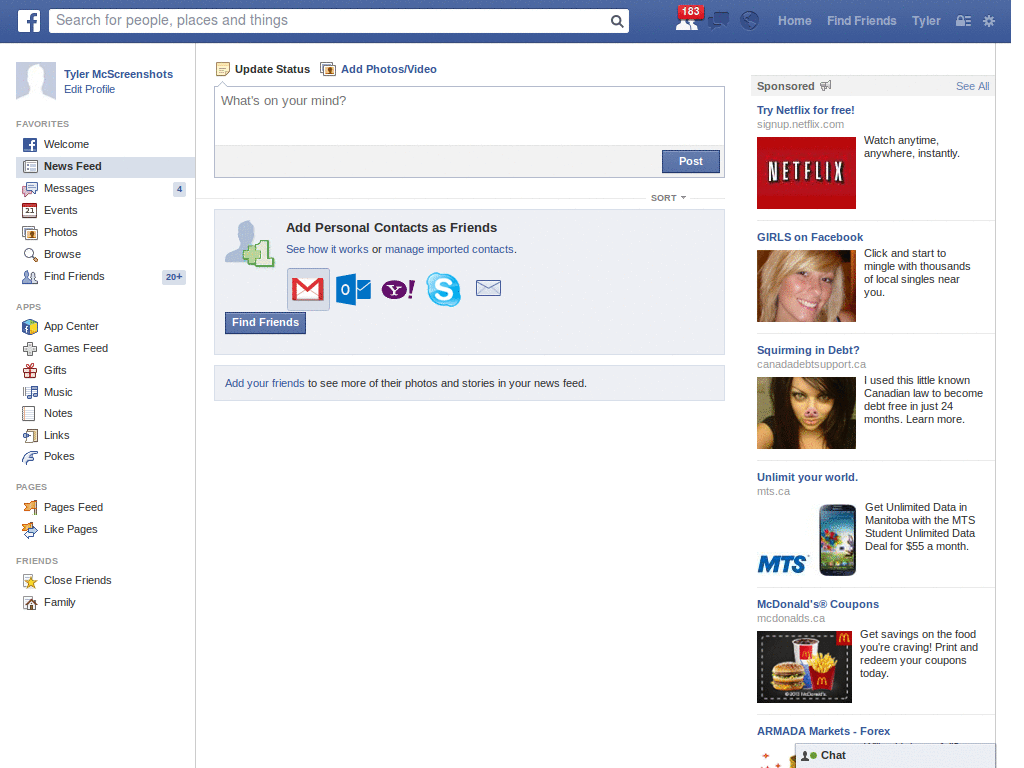Click the blue Find Friends button

pyautogui.click(x=265, y=323)
